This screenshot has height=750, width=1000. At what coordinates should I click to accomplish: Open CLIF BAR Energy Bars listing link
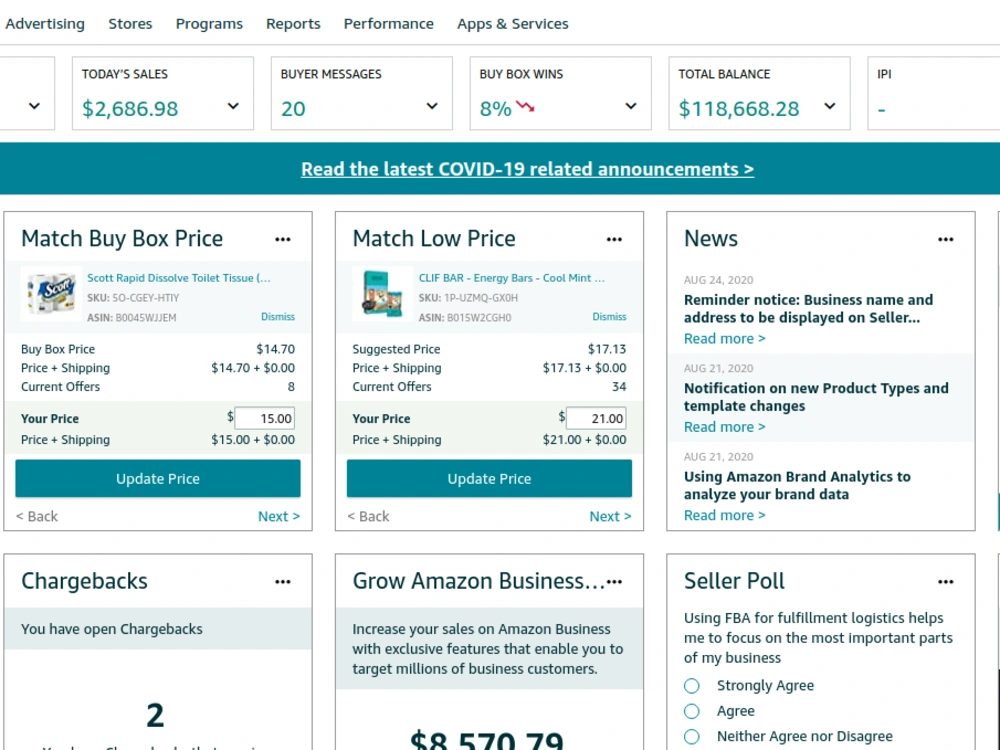pyautogui.click(x=511, y=278)
